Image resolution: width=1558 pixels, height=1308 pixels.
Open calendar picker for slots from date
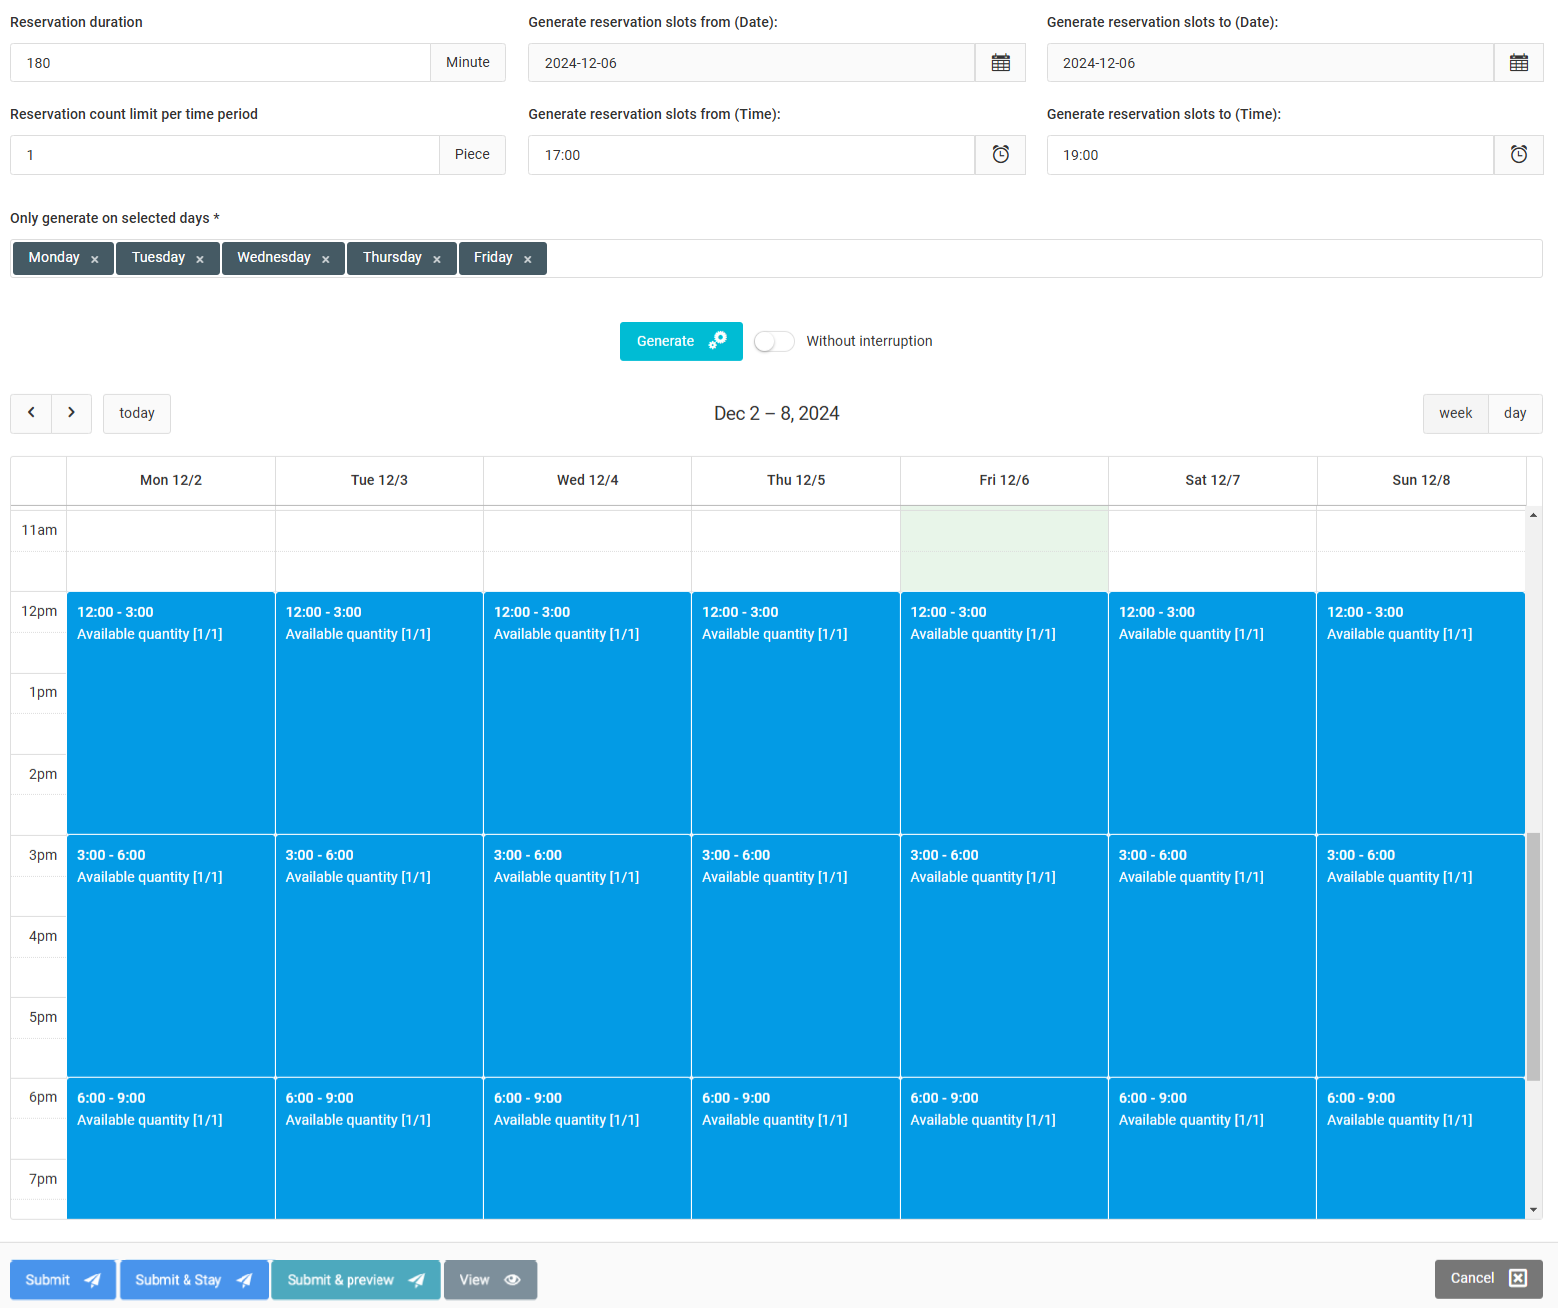tap(1000, 63)
